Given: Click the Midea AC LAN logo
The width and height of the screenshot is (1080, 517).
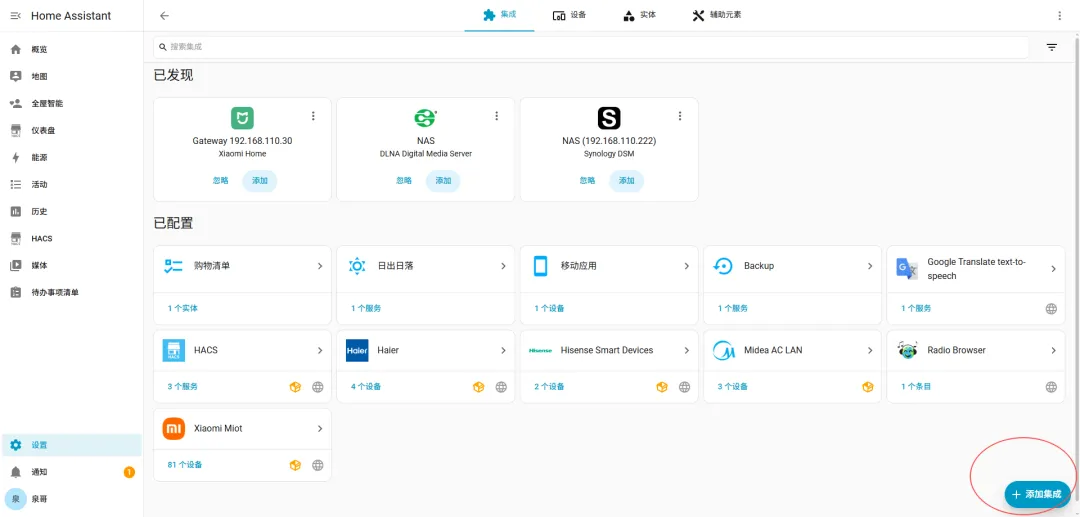Looking at the screenshot, I should coord(724,350).
